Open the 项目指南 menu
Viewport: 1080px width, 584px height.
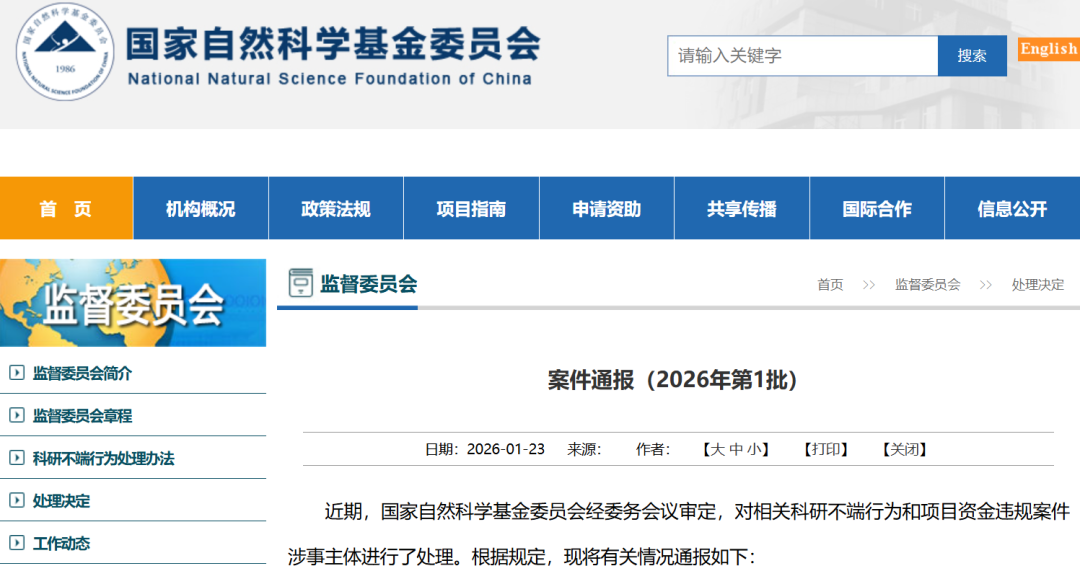click(471, 208)
